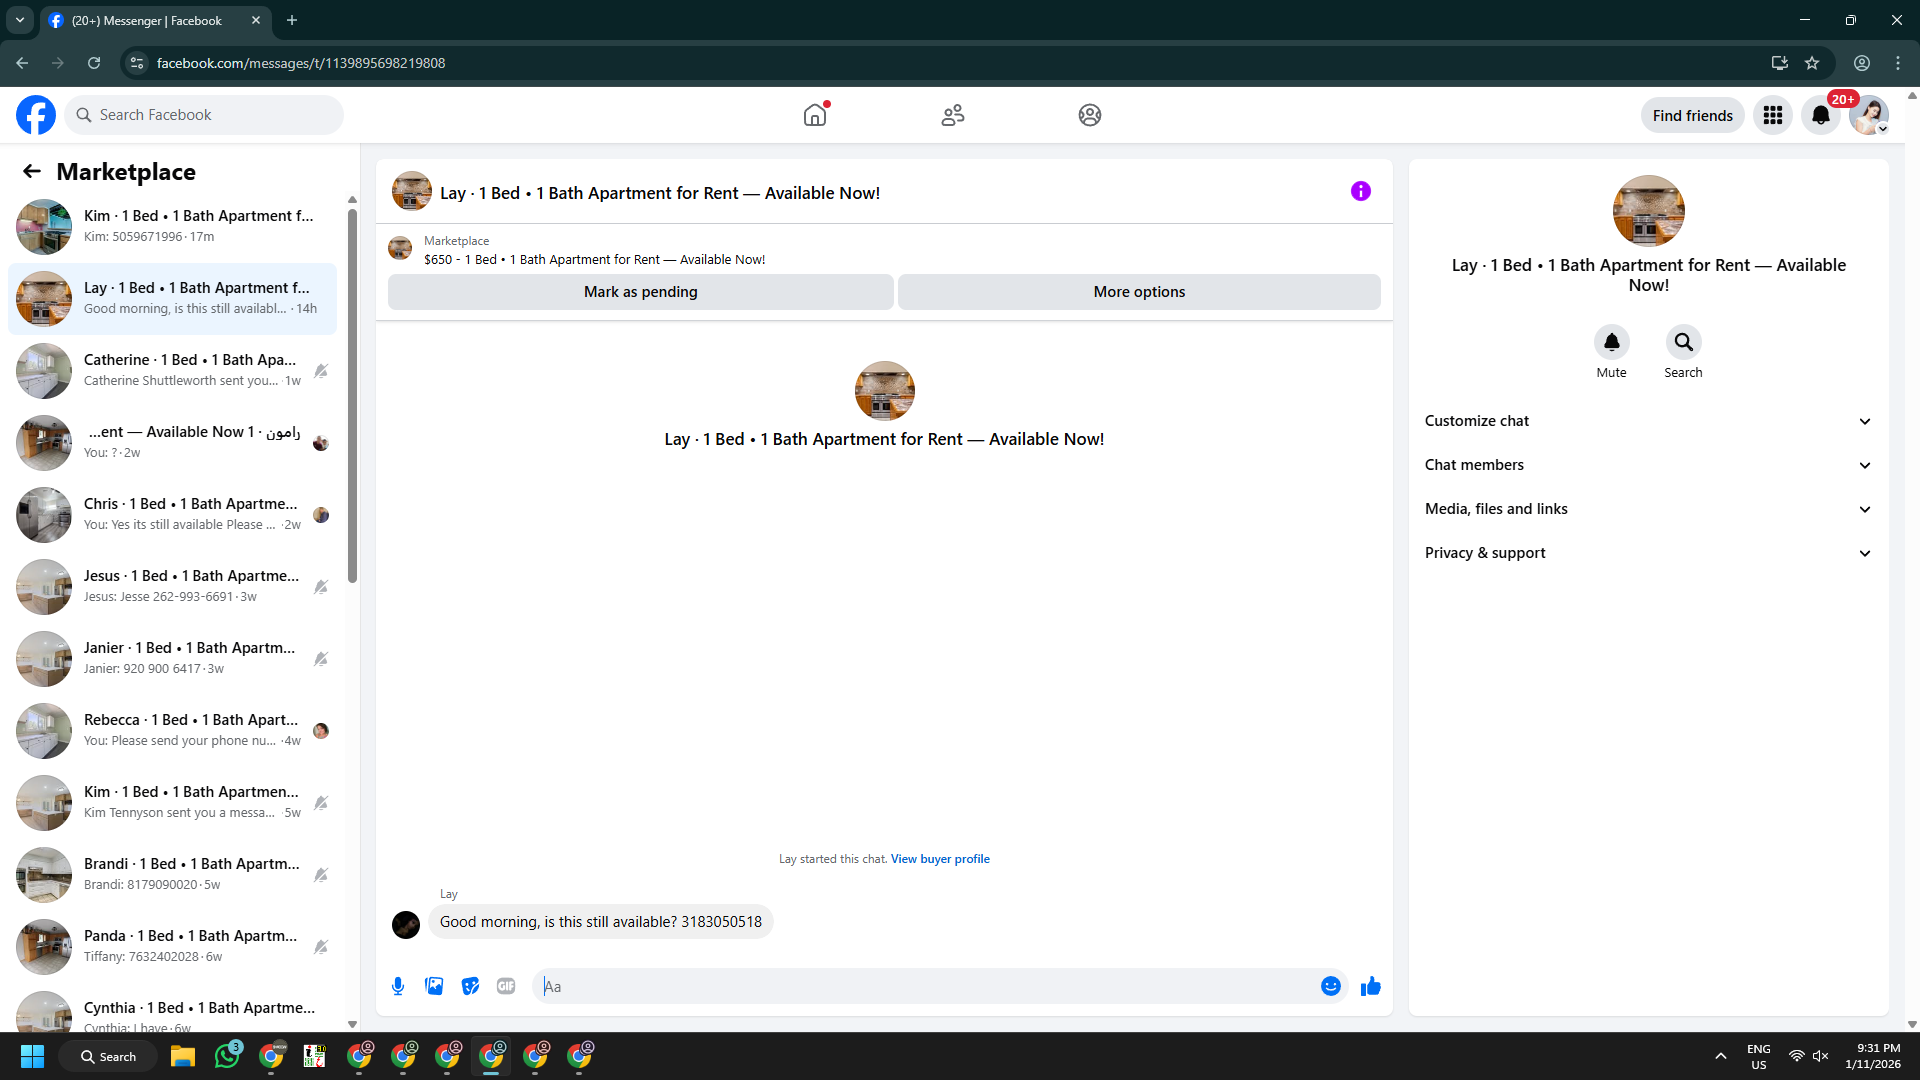Send a voice clip with microphone icon
1920x1080 pixels.
(x=398, y=986)
